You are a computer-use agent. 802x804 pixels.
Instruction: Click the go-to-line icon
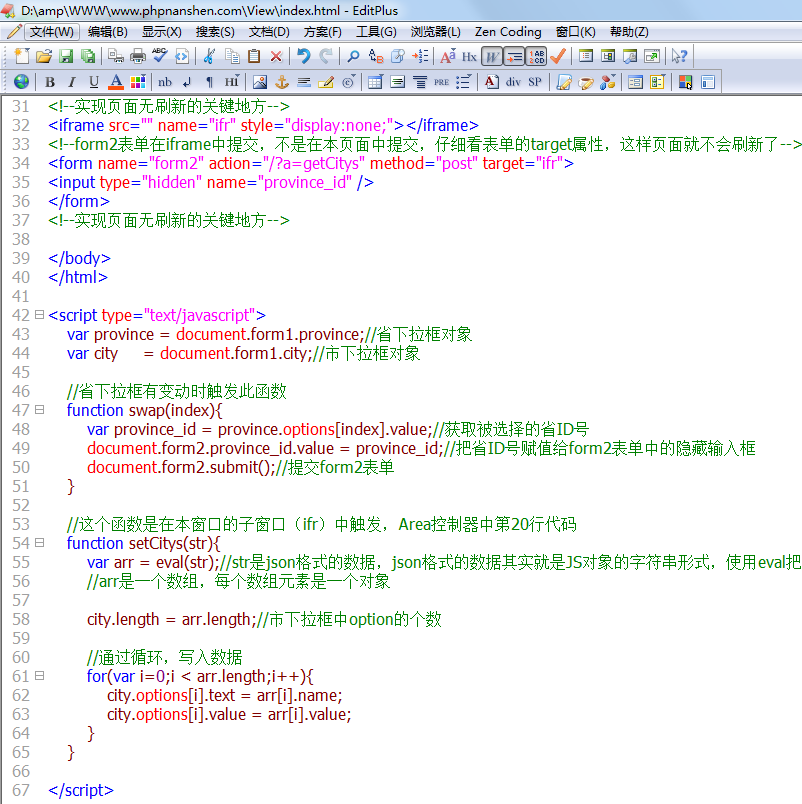tap(420, 56)
